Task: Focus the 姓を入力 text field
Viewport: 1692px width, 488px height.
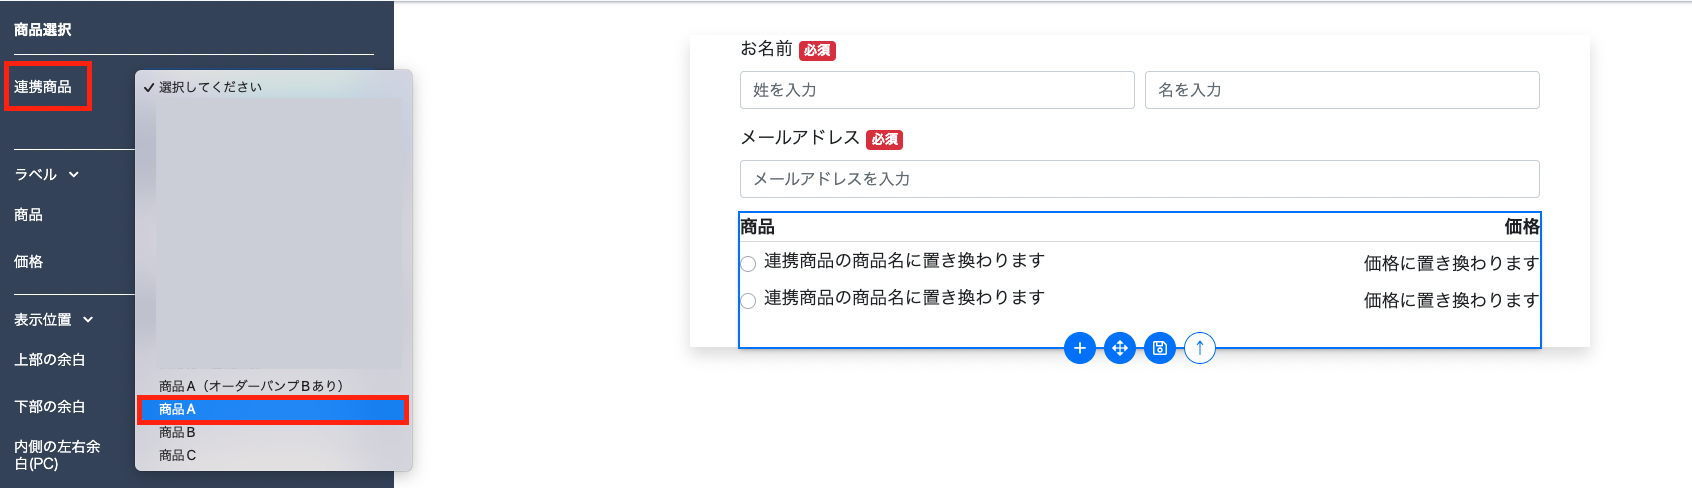Action: tap(937, 90)
